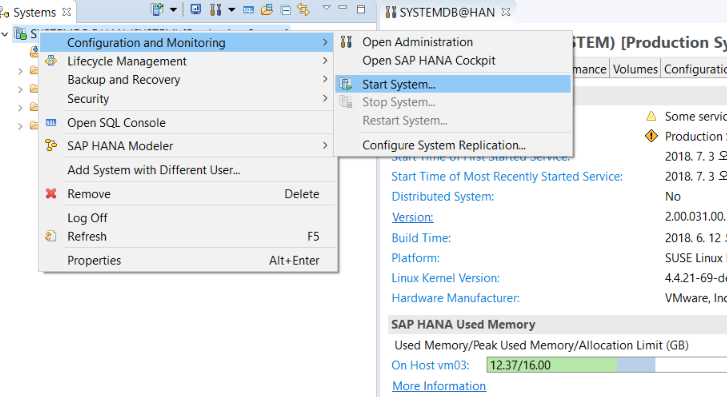Viewport: 727px width, 397px height.
Task: Click the Hardware Manufacturer label
Action: click(x=456, y=298)
